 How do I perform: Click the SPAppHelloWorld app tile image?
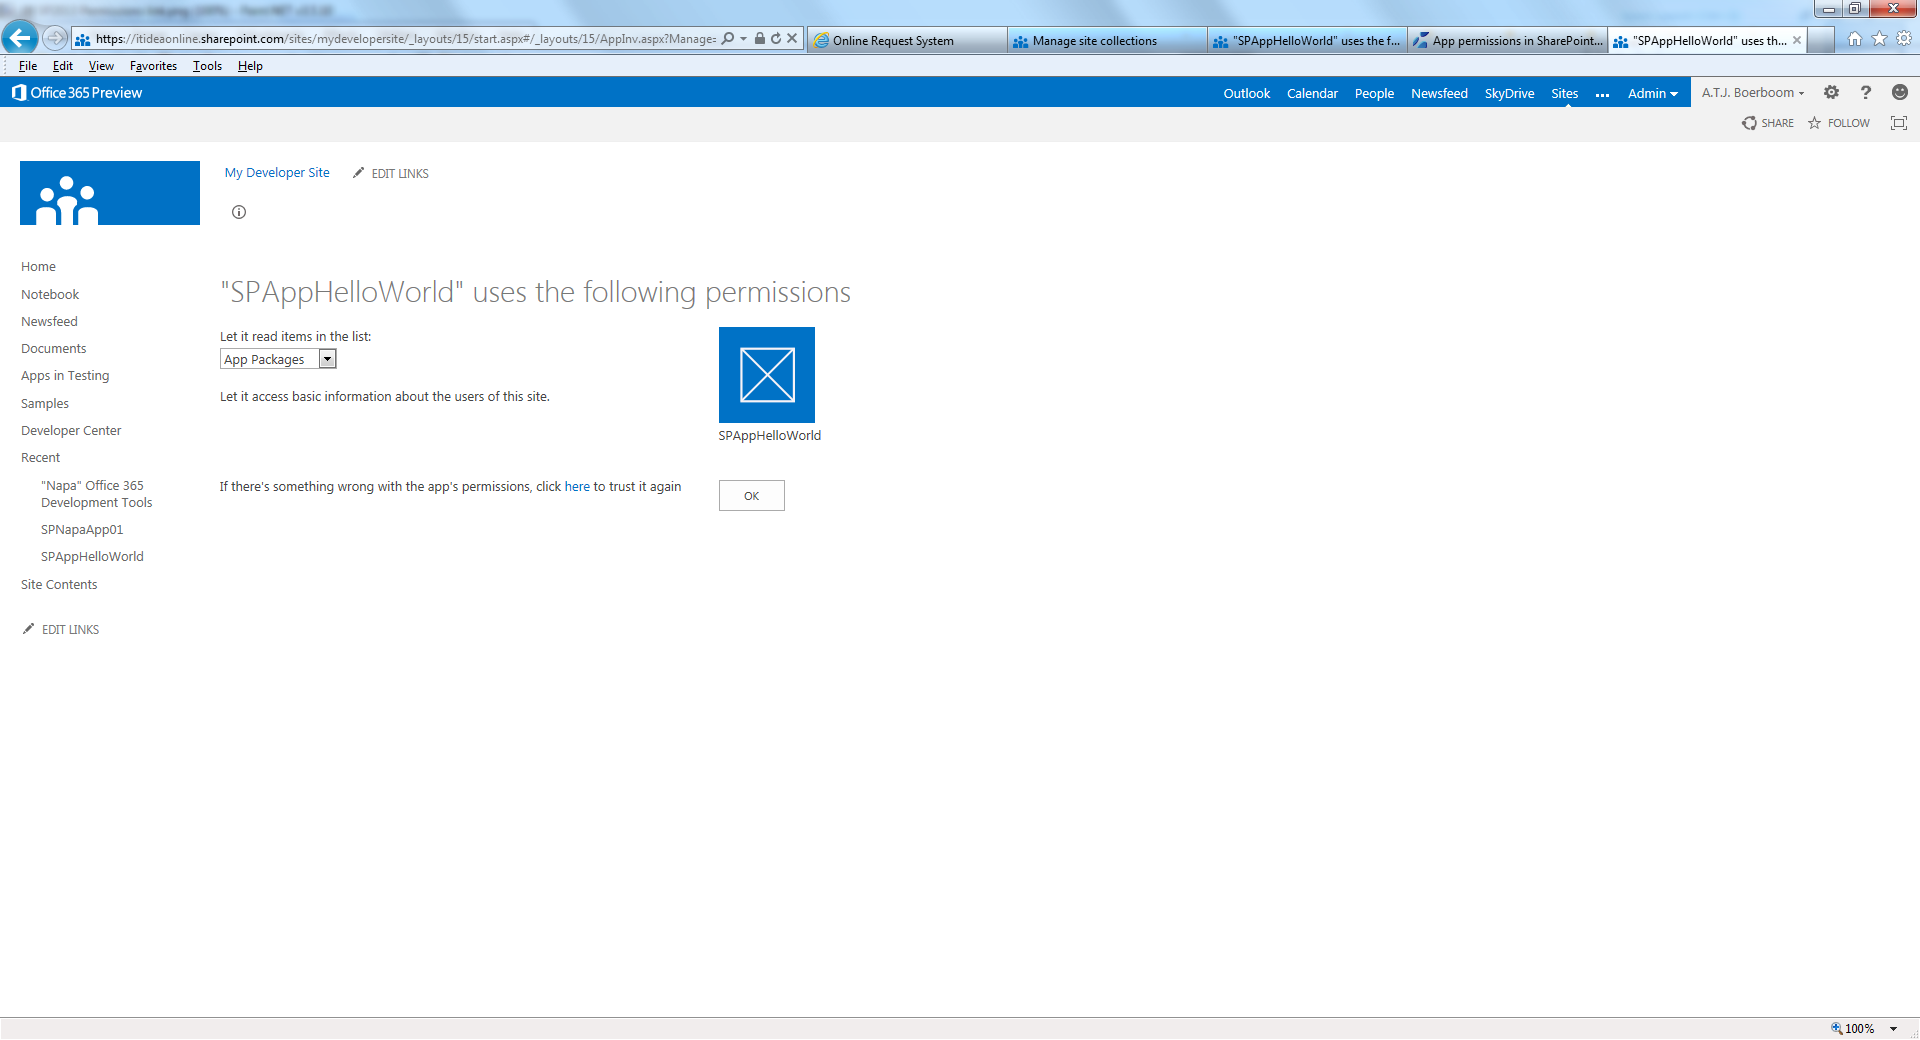(767, 375)
